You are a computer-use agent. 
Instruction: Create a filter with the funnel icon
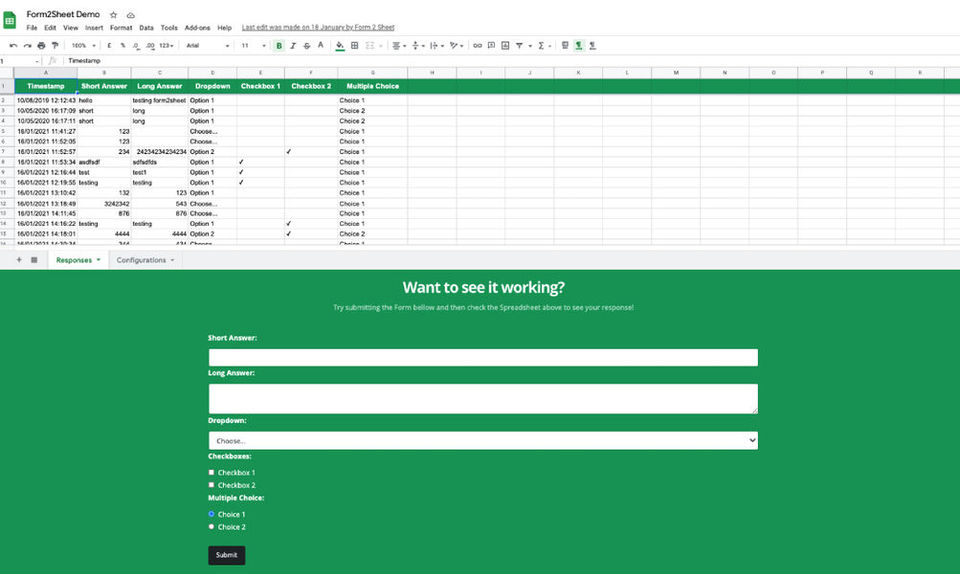pyautogui.click(x=519, y=46)
